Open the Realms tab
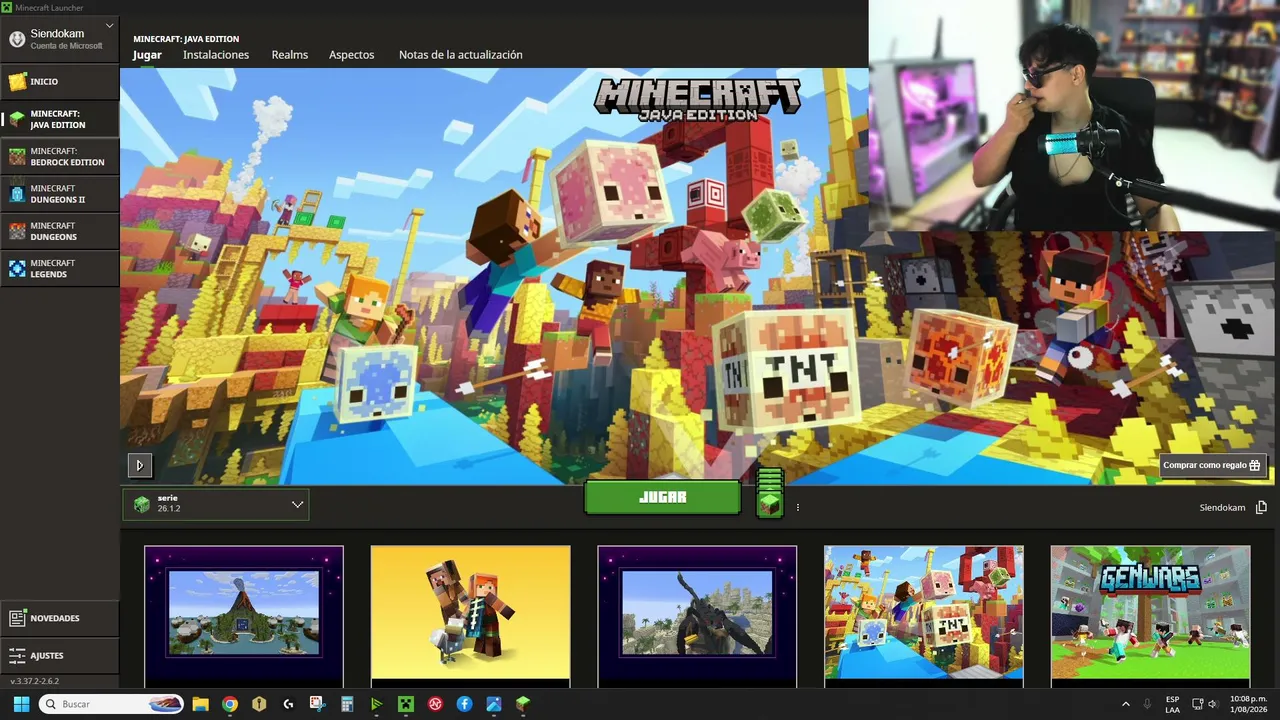Screen dimensions: 1280x720 [x=290, y=55]
